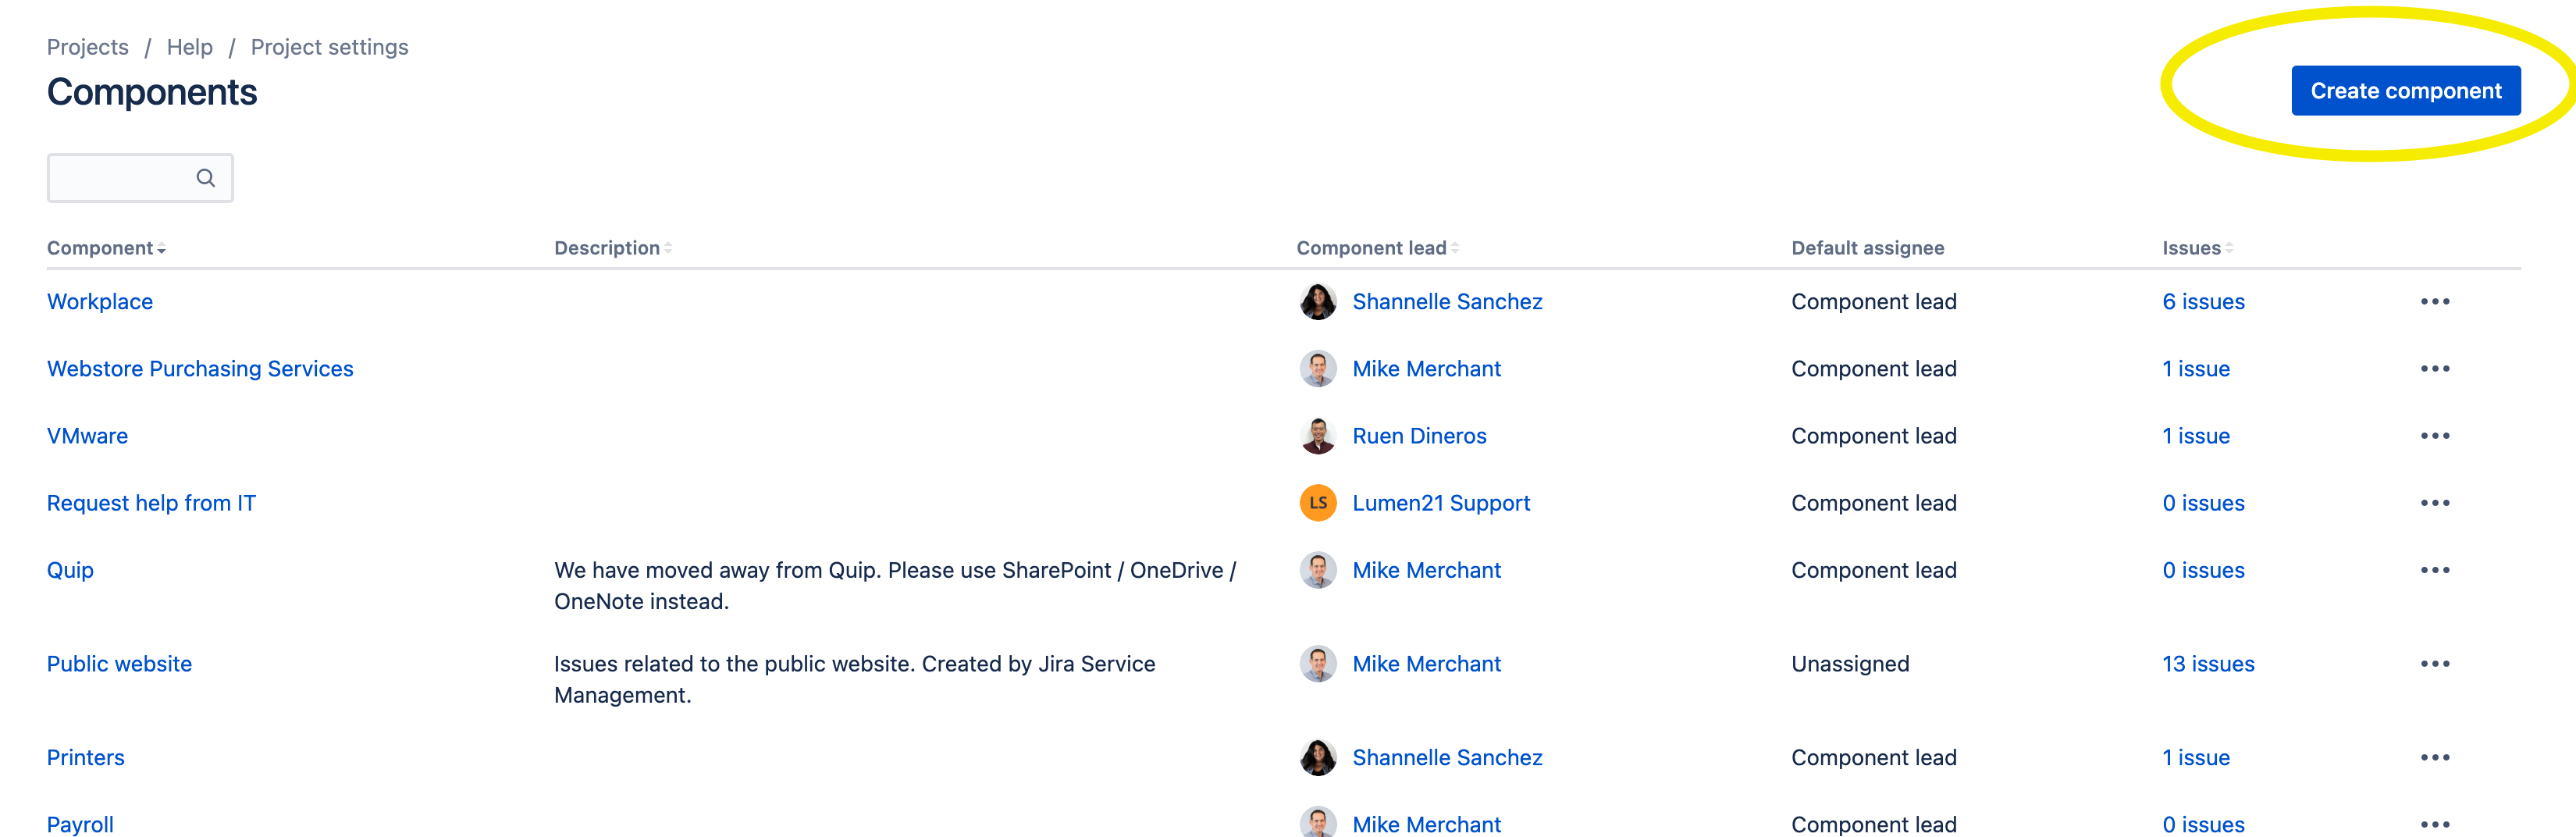Click the Lumen21 Support avatar icon

coord(1317,502)
